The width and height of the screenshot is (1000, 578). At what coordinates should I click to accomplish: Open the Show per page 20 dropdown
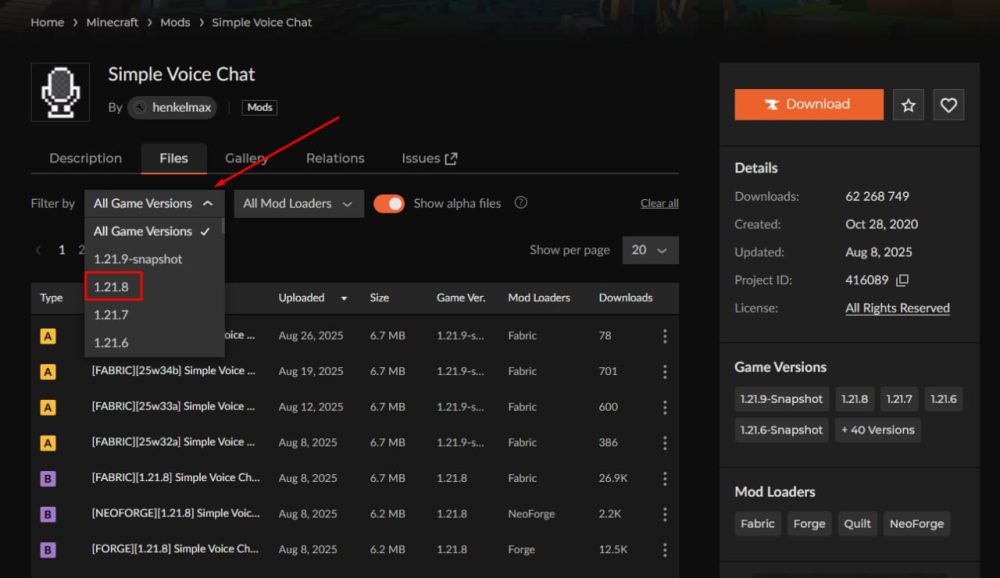[x=650, y=250]
